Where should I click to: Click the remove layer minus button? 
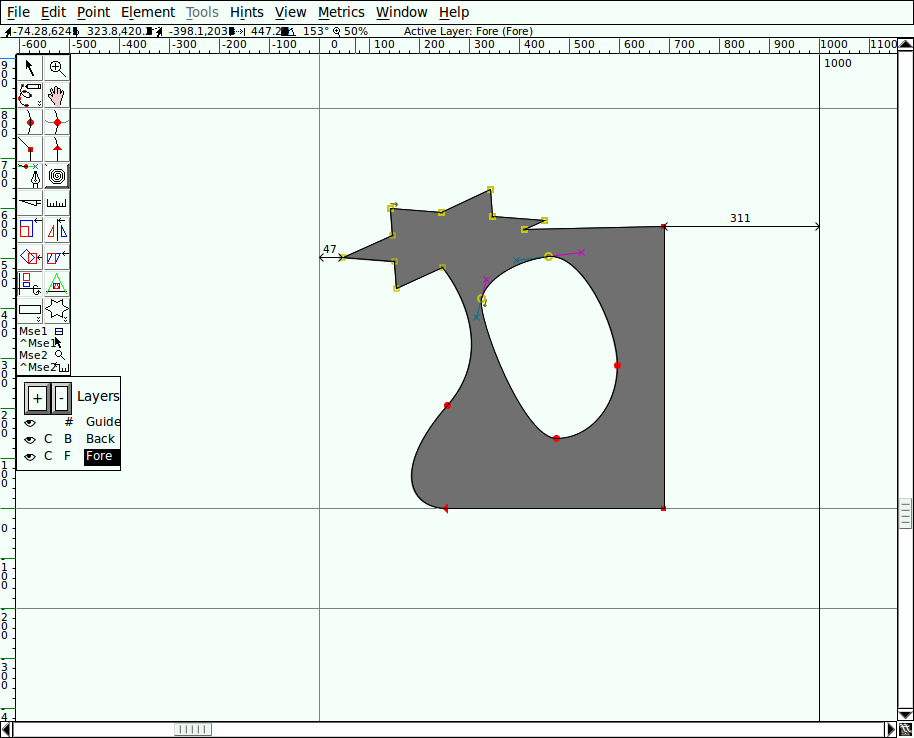click(61, 398)
